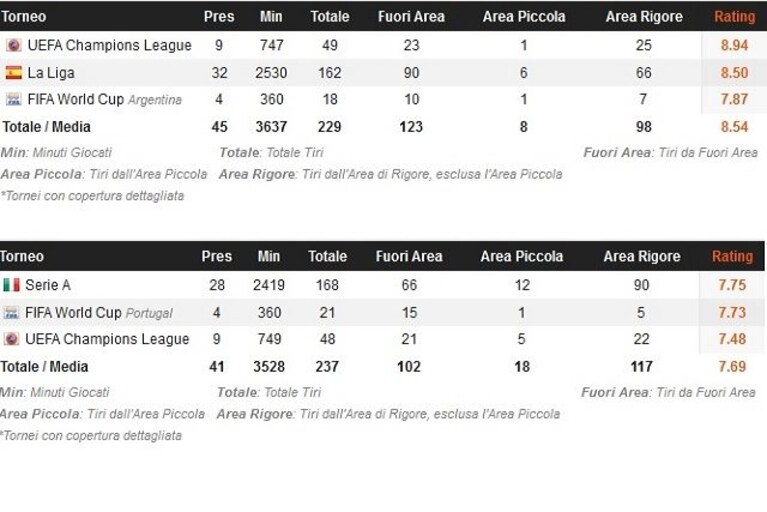
Task: Sort second table by Rating column
Action: click(x=732, y=256)
